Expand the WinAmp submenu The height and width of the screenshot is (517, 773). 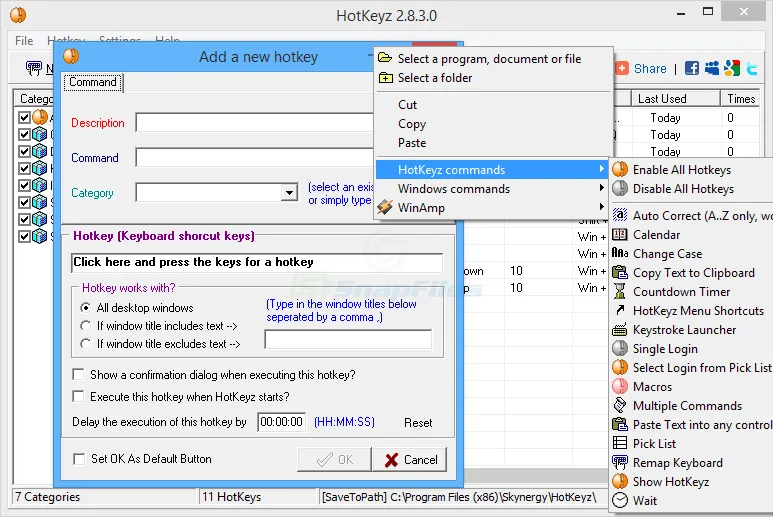pos(492,207)
